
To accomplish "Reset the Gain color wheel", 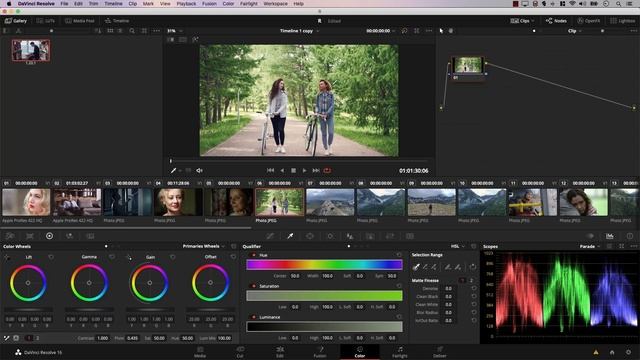I will 173,257.
